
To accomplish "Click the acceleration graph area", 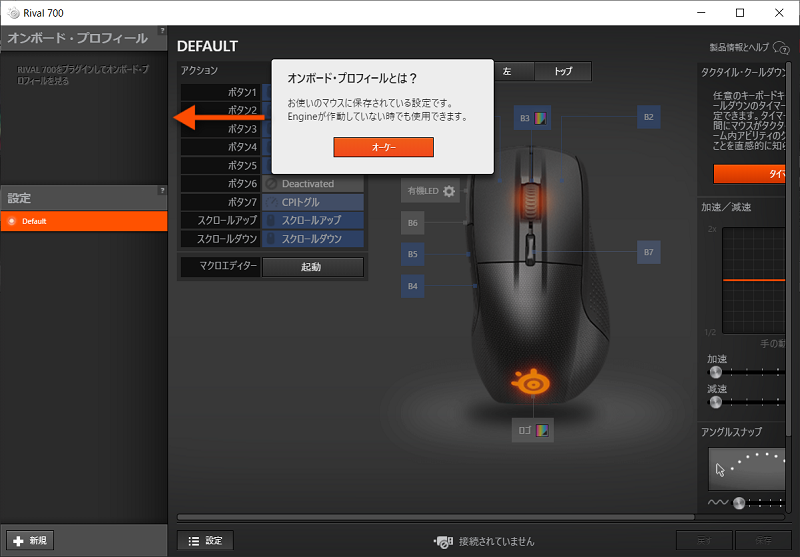I will [754, 280].
